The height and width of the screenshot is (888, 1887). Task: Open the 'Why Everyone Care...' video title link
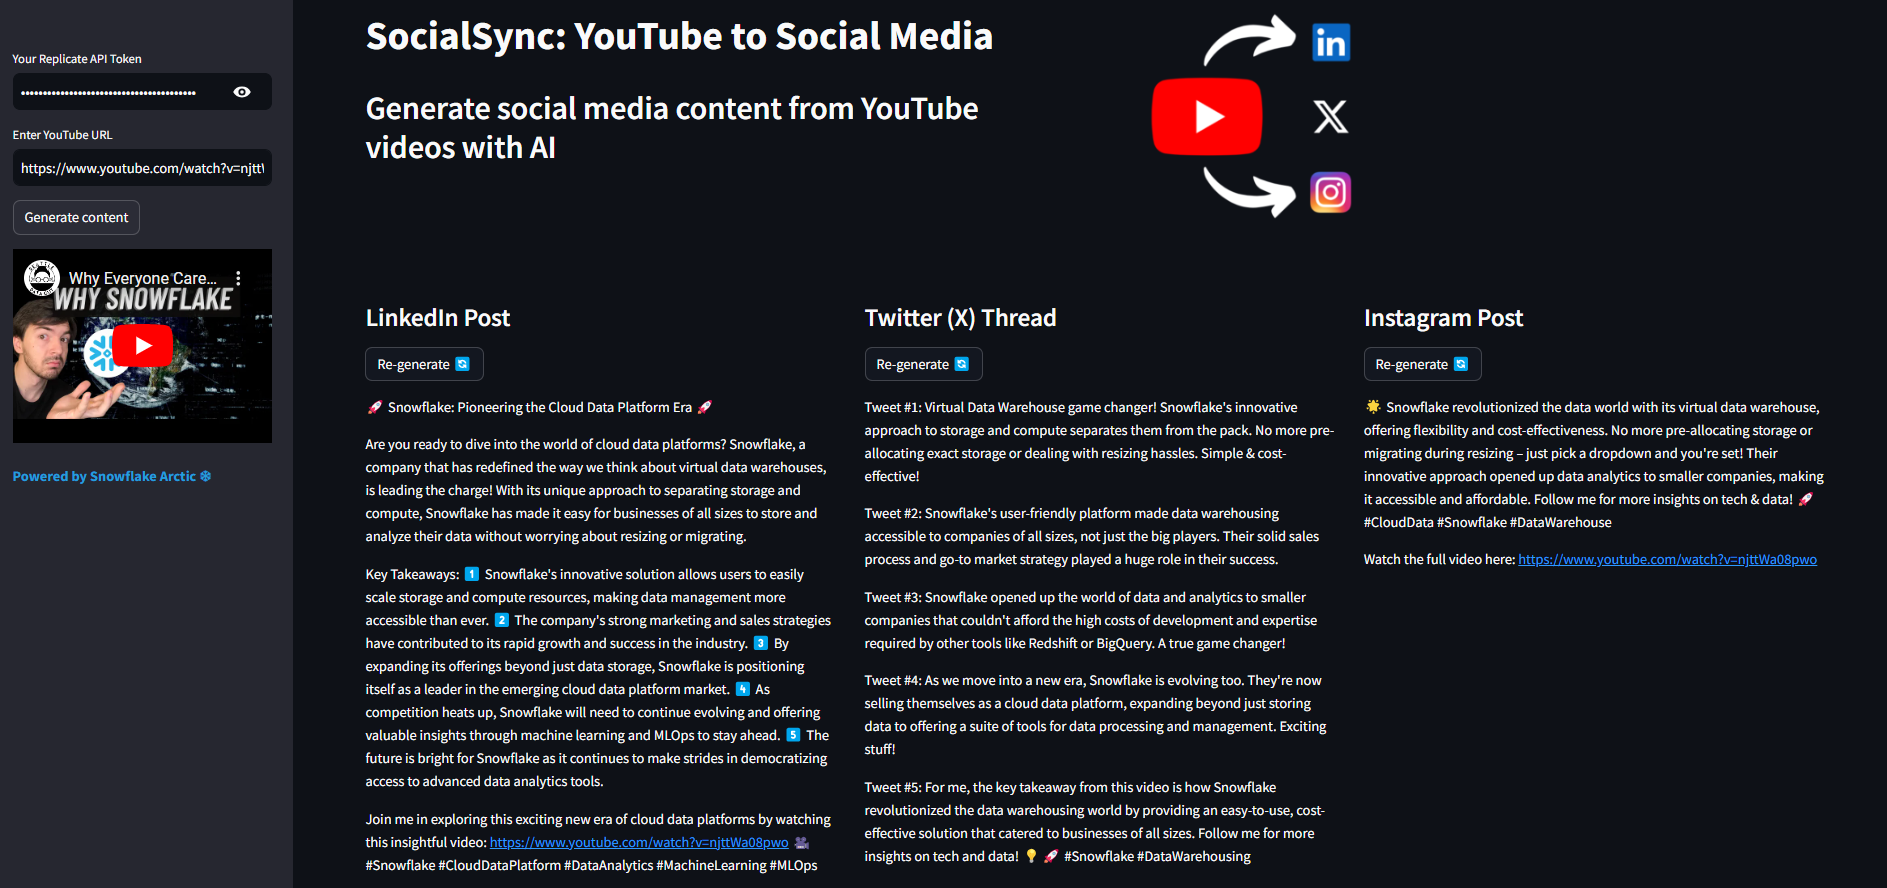142,278
